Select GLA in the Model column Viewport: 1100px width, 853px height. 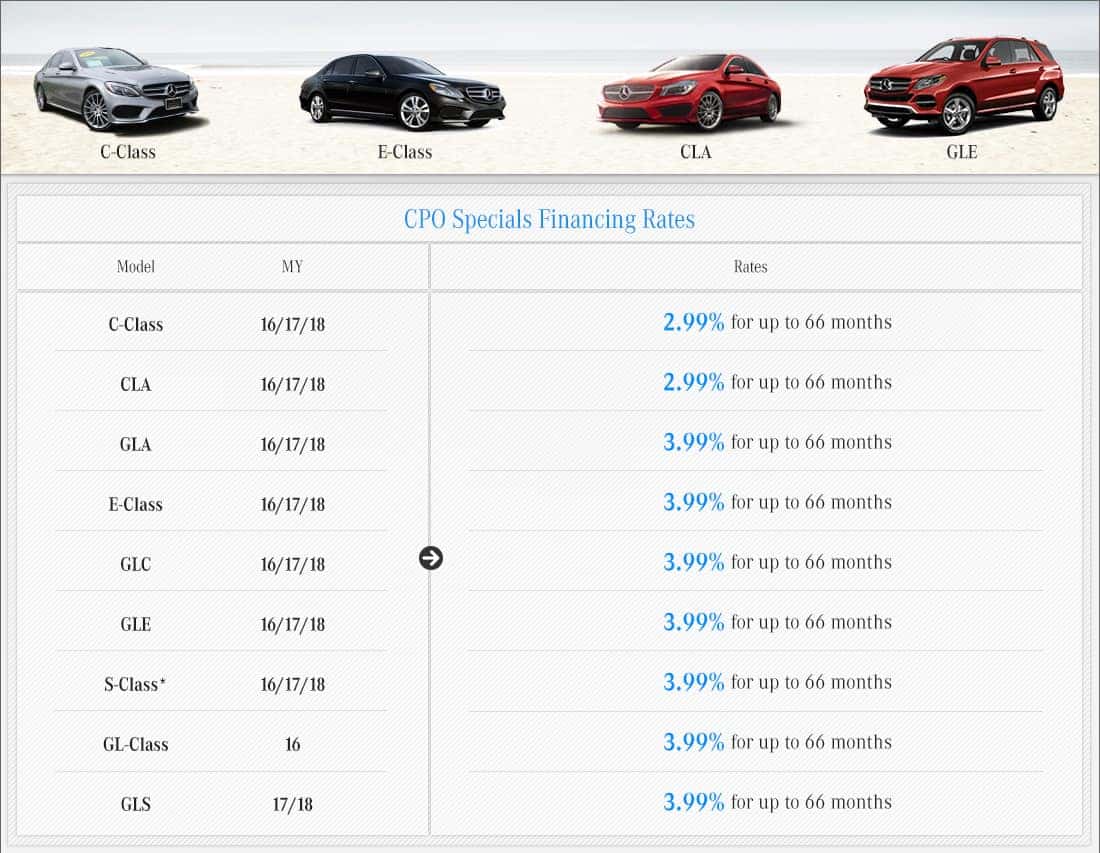point(135,444)
